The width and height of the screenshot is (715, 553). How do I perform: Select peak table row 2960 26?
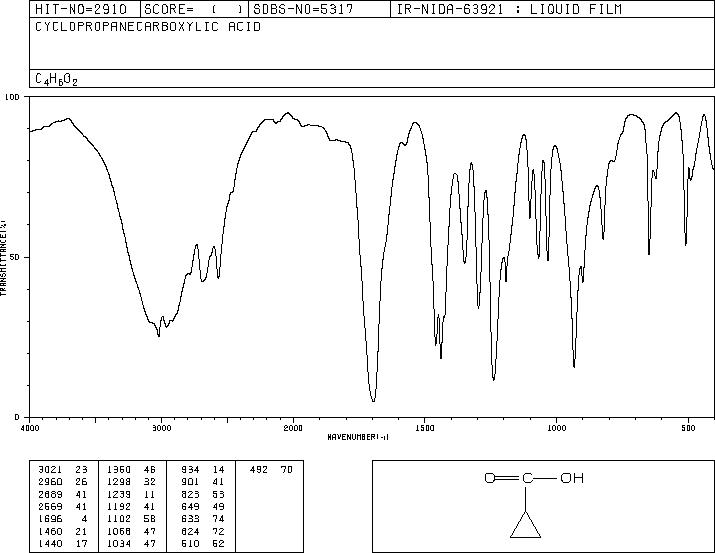tap(63, 482)
